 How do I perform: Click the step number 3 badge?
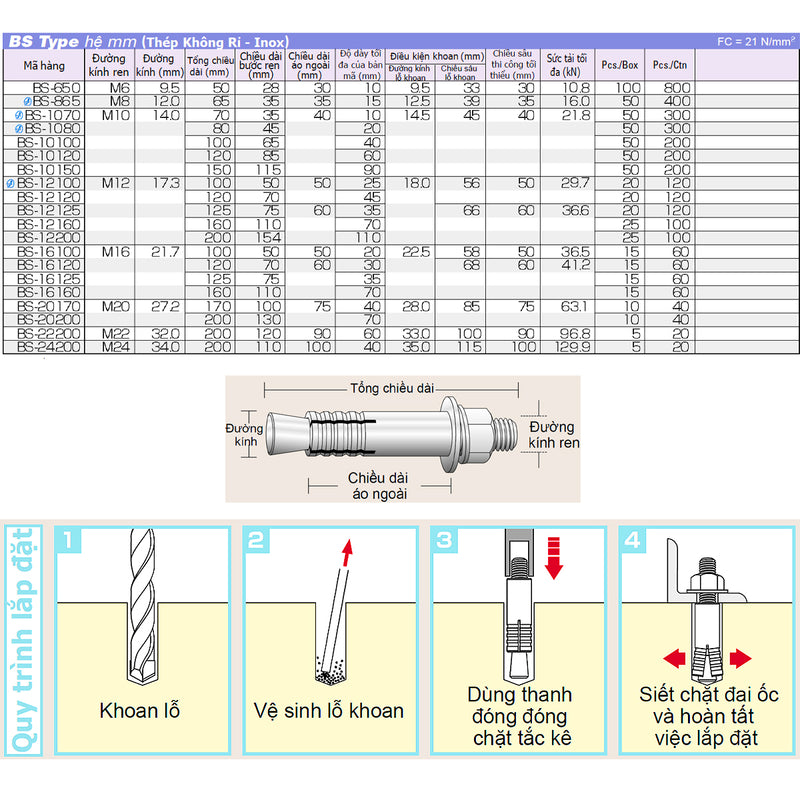[443, 541]
